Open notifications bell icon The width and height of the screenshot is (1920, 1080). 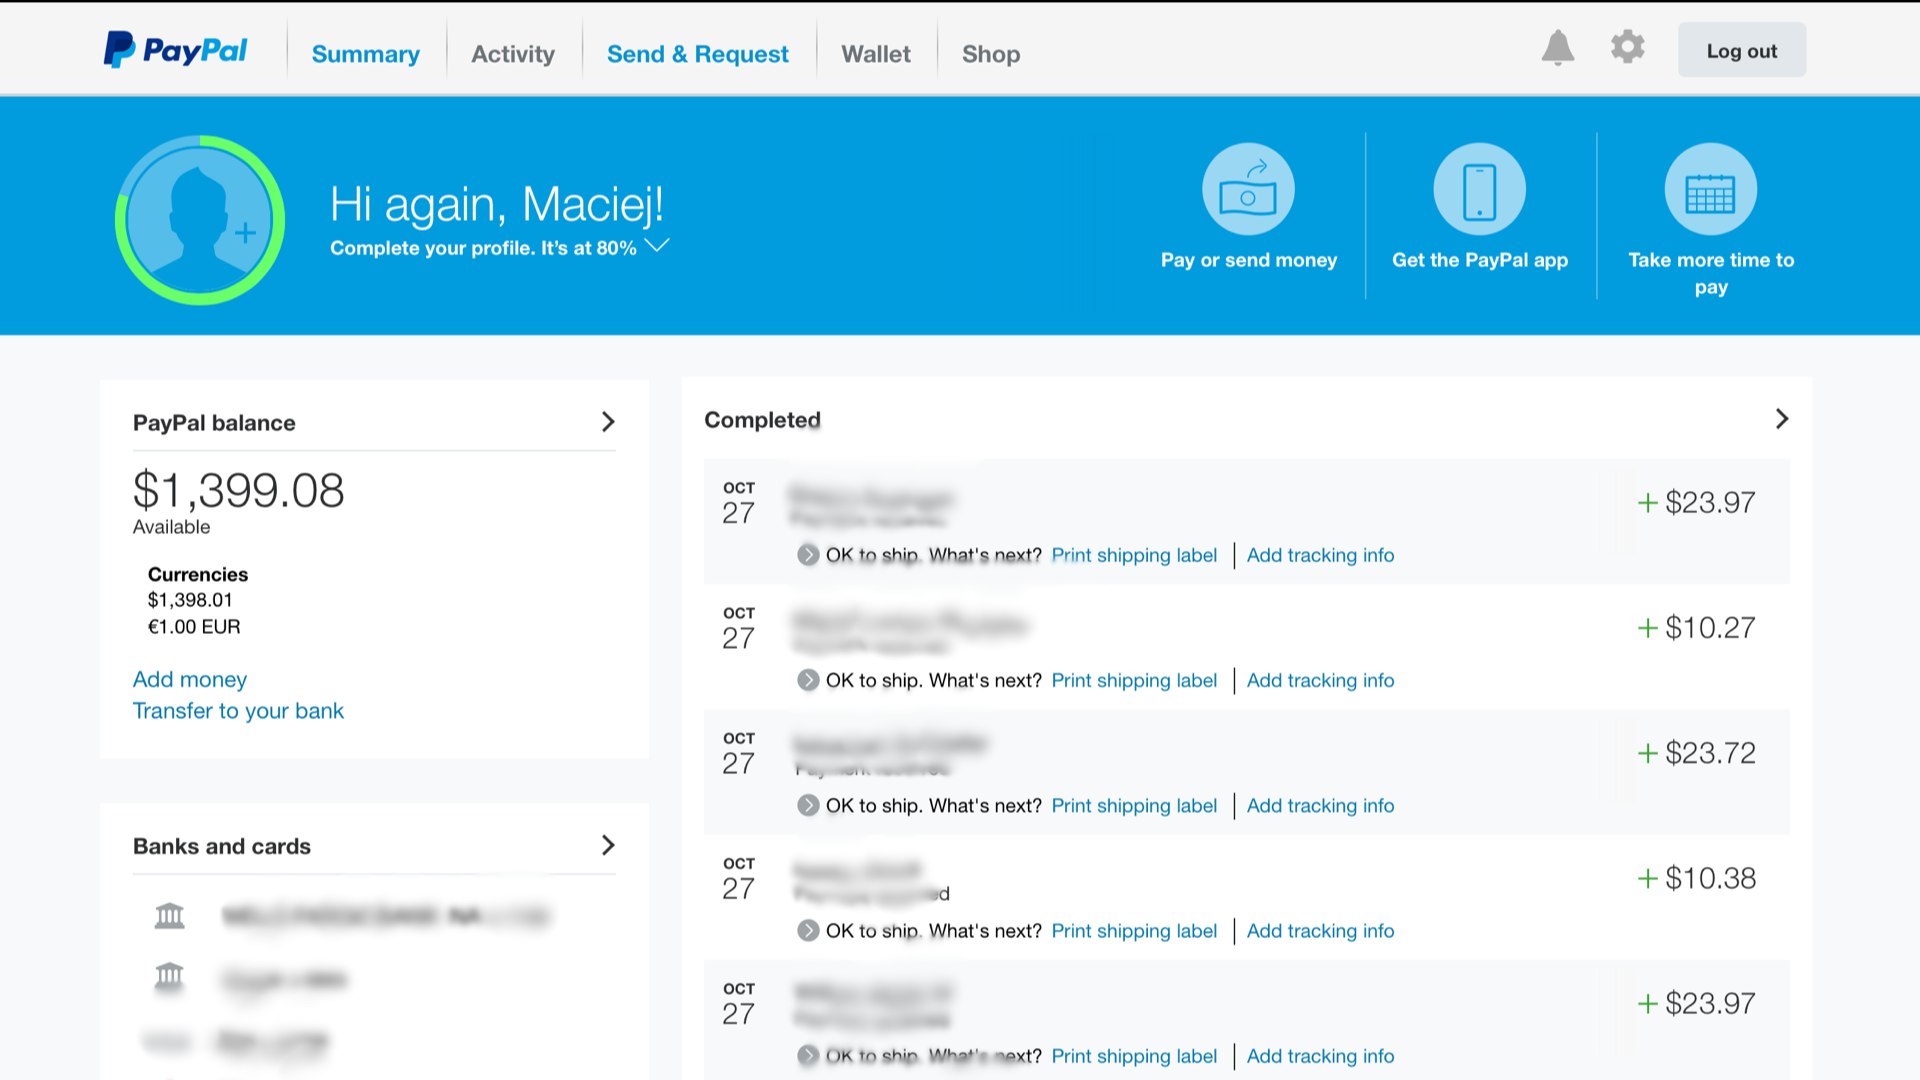point(1557,48)
